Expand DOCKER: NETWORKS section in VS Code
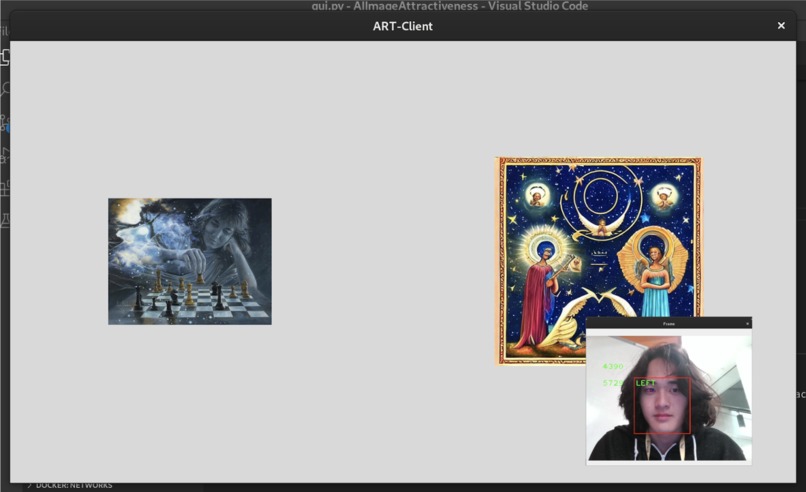This screenshot has height=492, width=806. point(69,485)
